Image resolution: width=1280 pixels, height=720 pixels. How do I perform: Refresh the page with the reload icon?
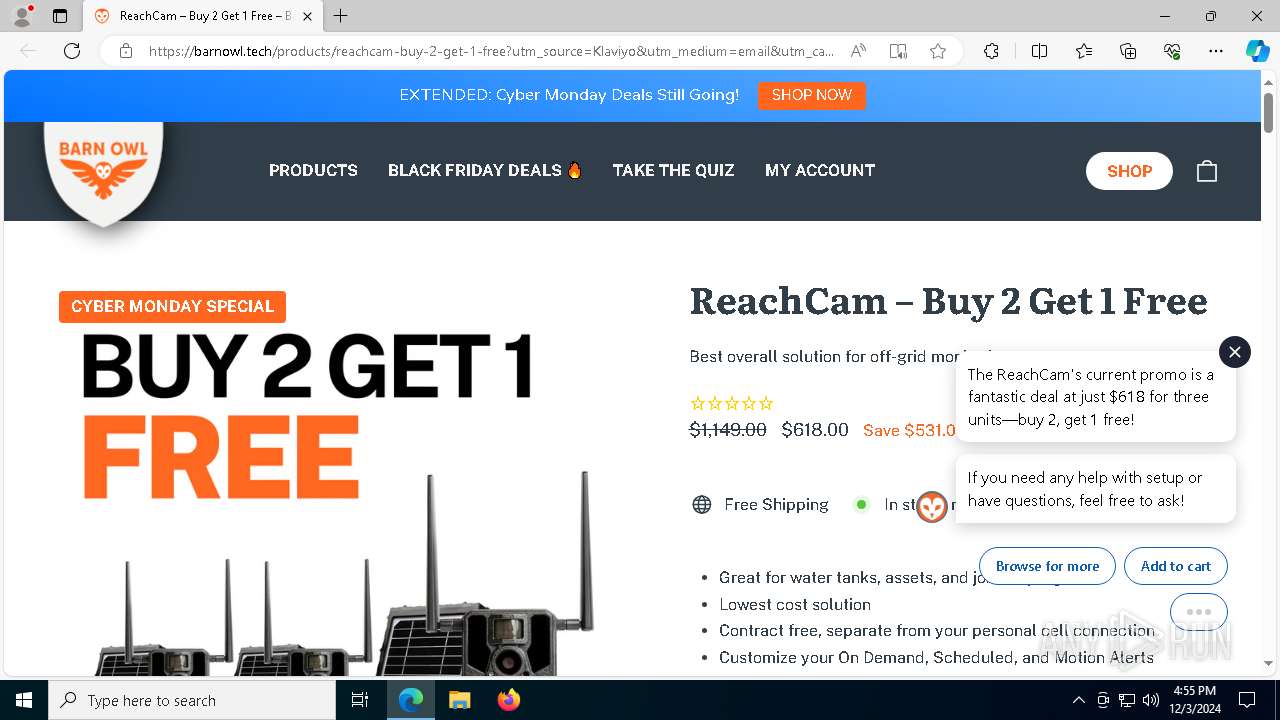72,51
